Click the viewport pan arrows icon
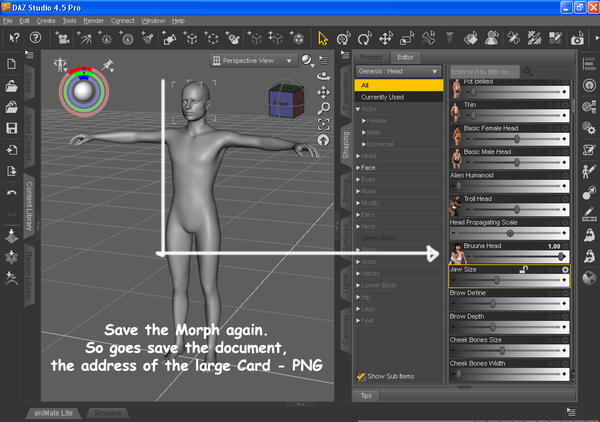Image resolution: width=600 pixels, height=422 pixels. pos(324,92)
